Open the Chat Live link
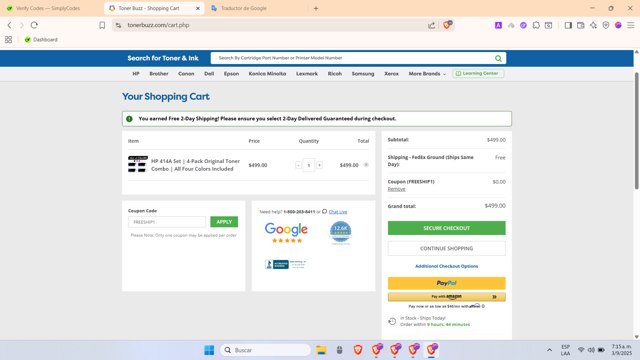The image size is (640, 360). [x=338, y=212]
